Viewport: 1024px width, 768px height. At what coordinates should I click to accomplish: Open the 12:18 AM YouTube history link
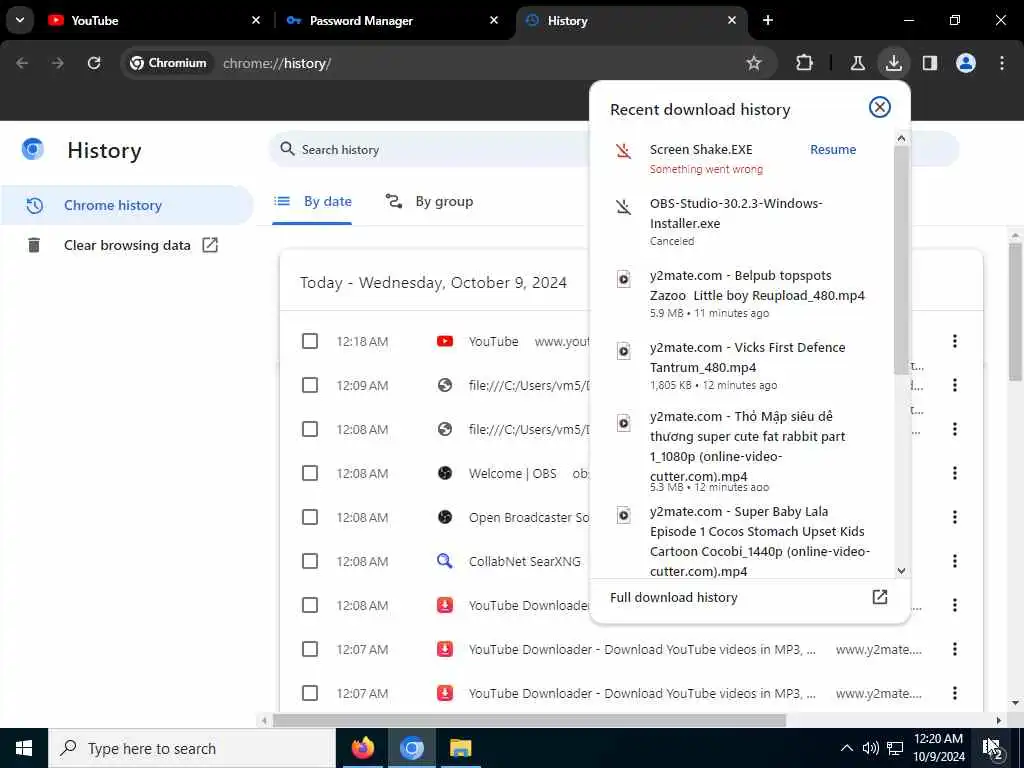(494, 342)
